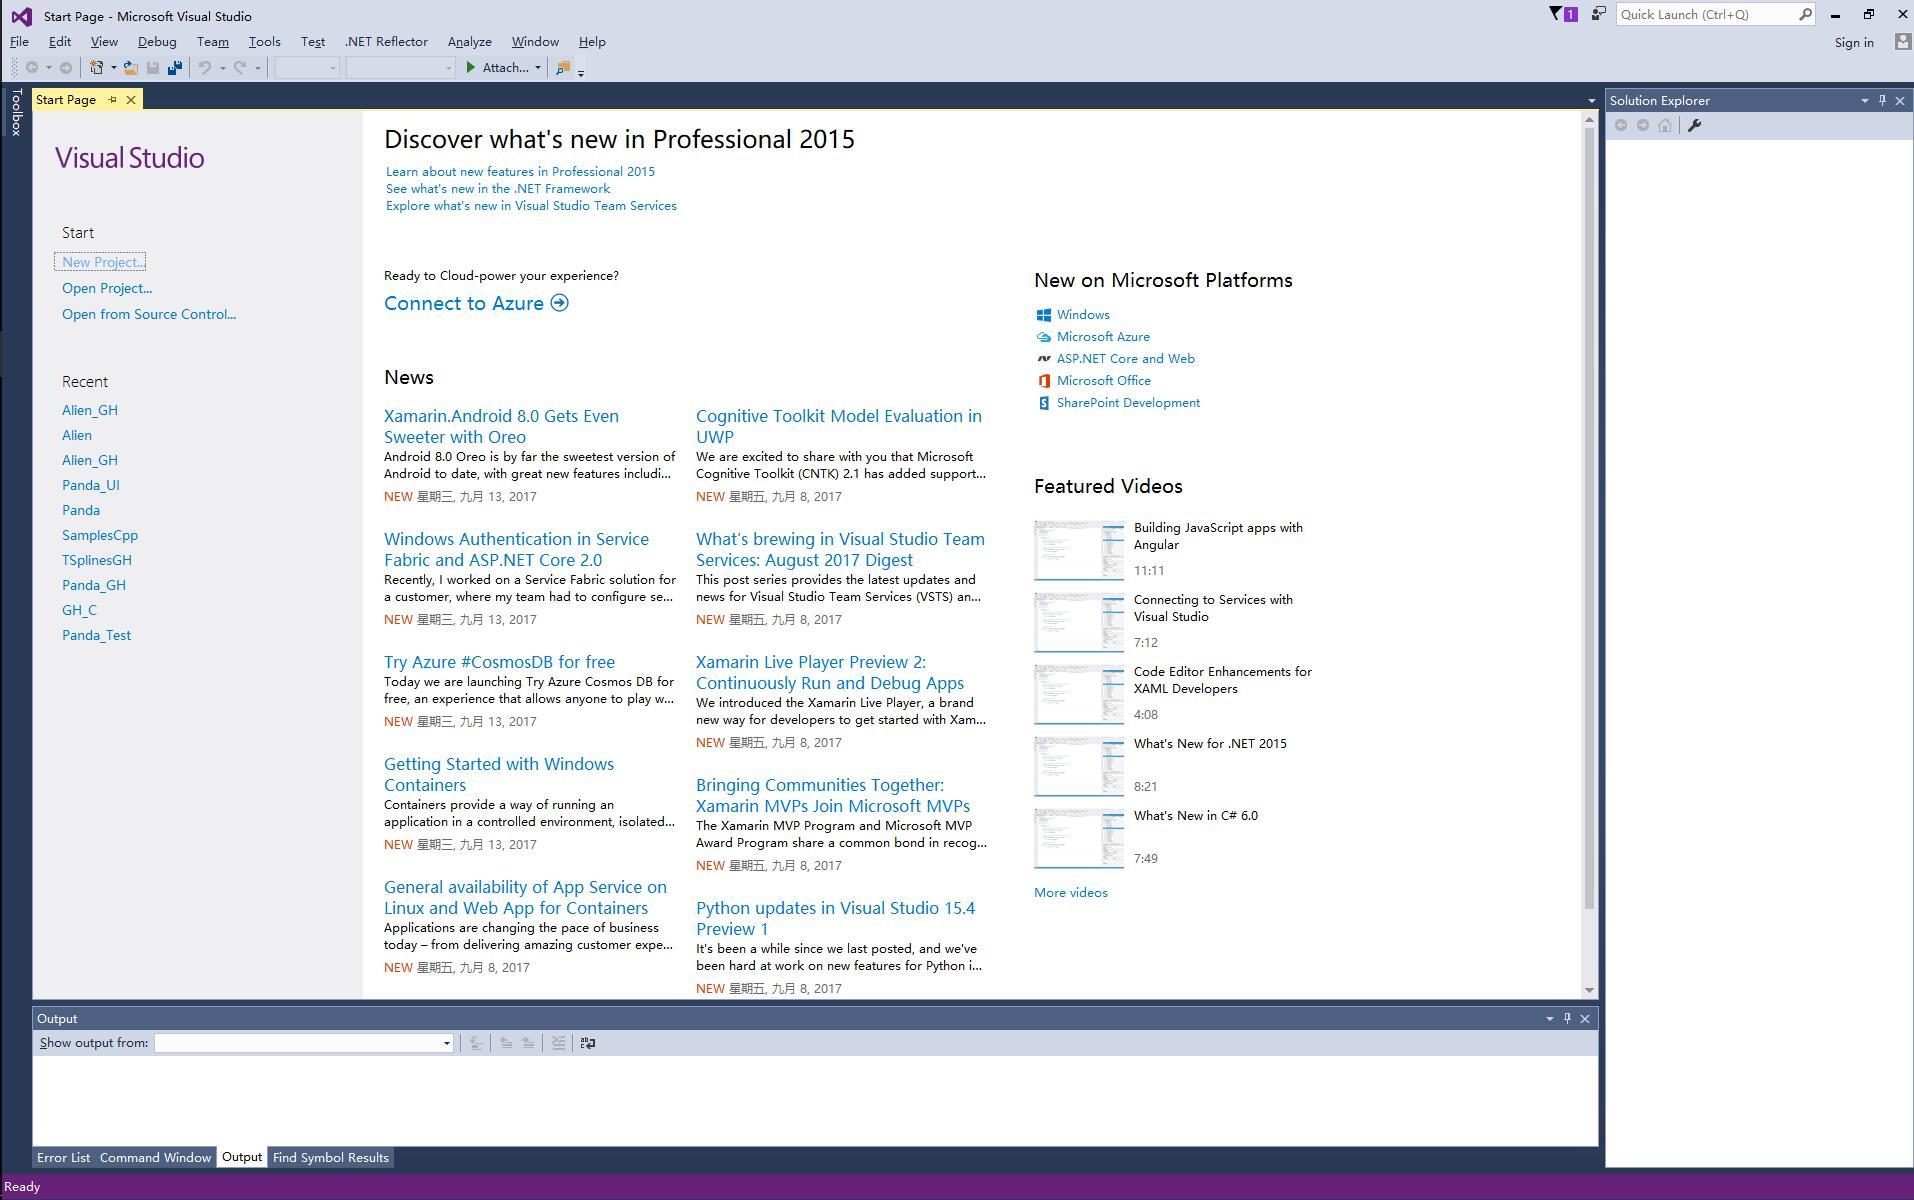Open the Debug menu
1914x1200 pixels.
[157, 42]
